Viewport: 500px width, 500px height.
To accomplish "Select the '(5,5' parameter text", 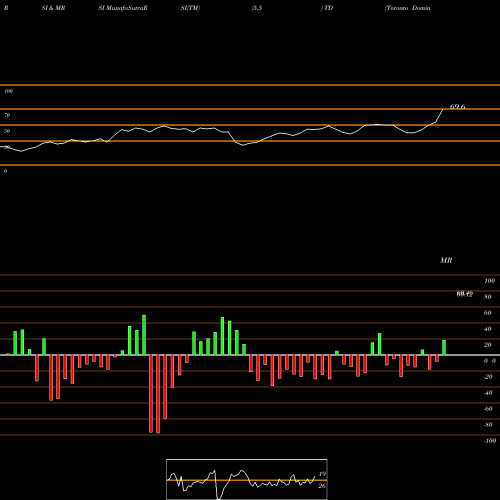I will tap(257, 8).
